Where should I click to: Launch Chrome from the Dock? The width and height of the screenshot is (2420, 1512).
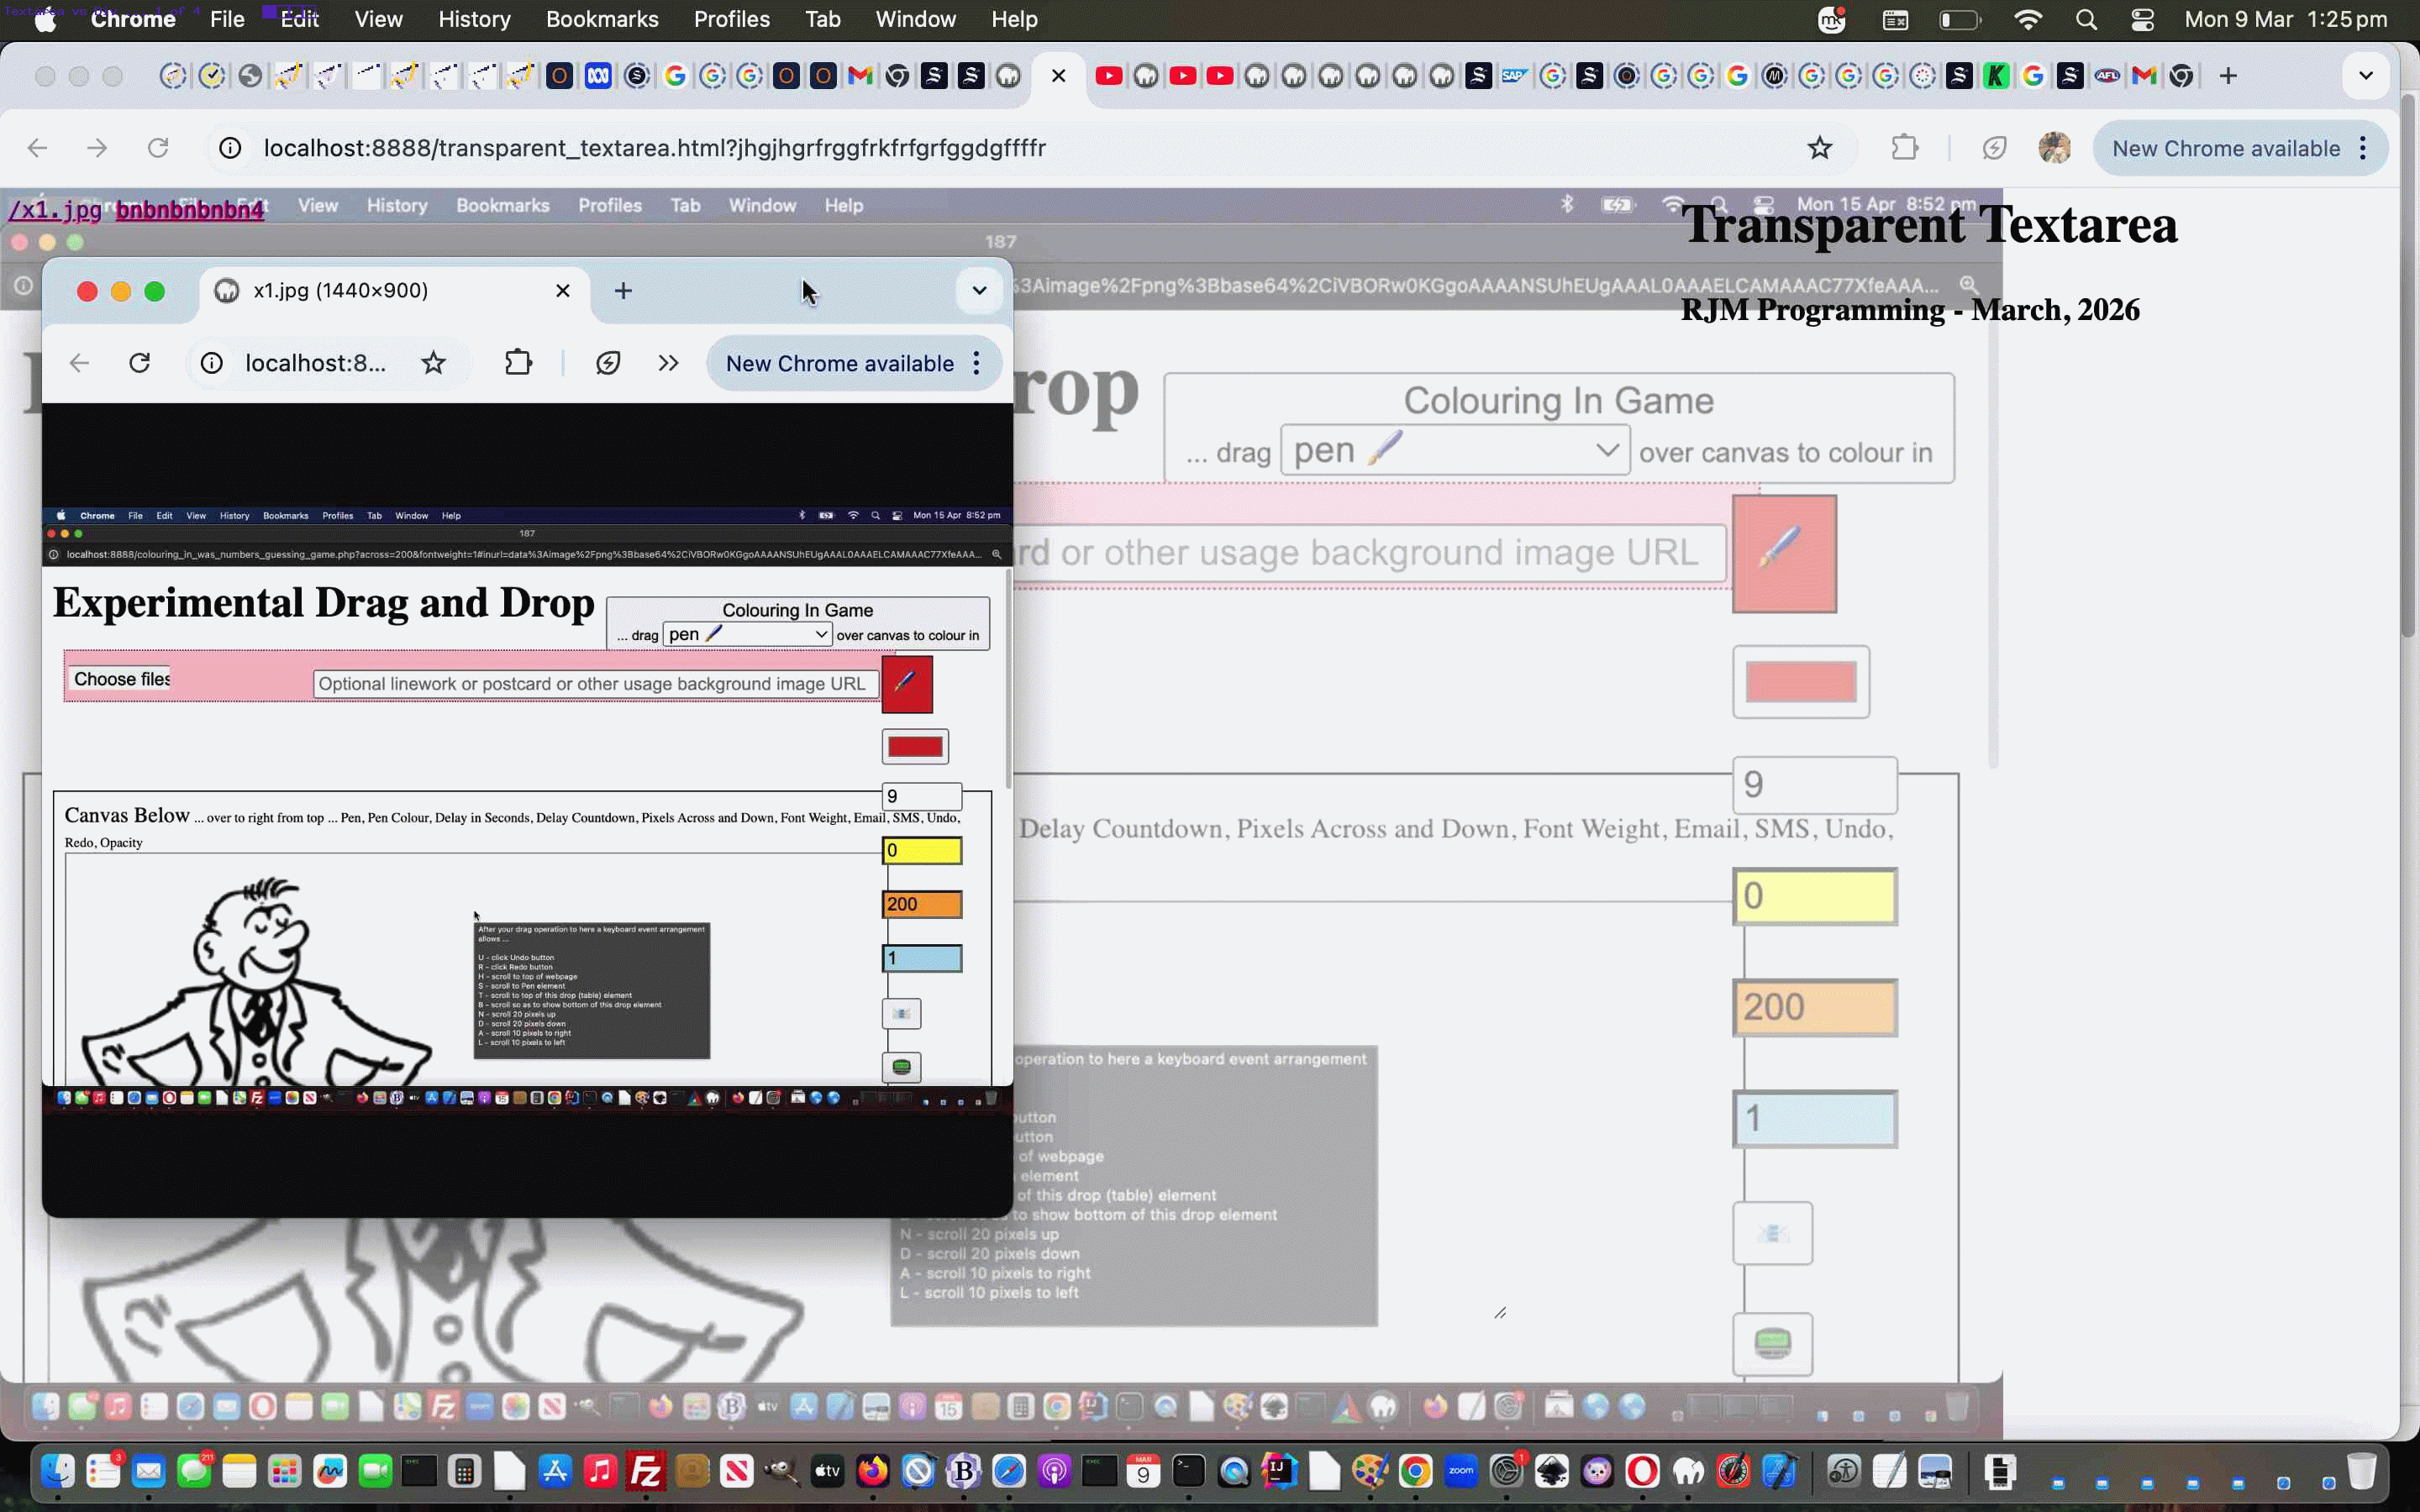(1416, 1470)
